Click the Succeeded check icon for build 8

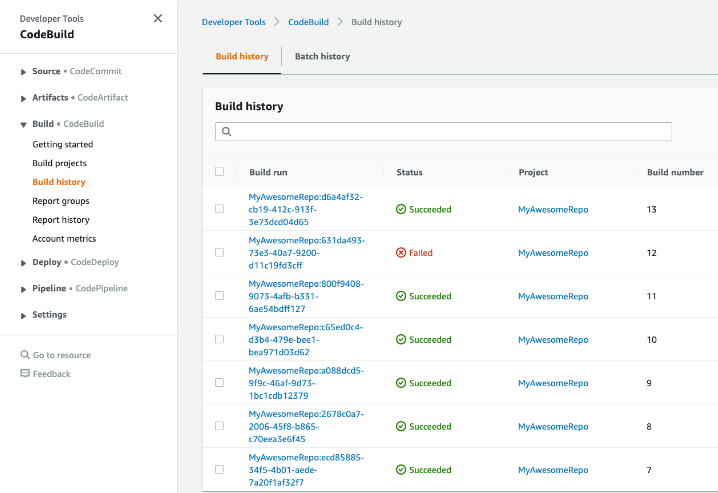click(401, 426)
